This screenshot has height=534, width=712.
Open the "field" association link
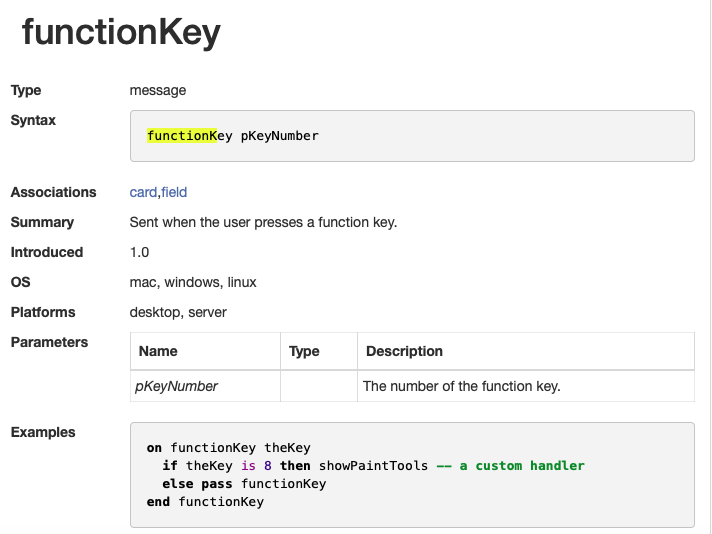click(174, 192)
